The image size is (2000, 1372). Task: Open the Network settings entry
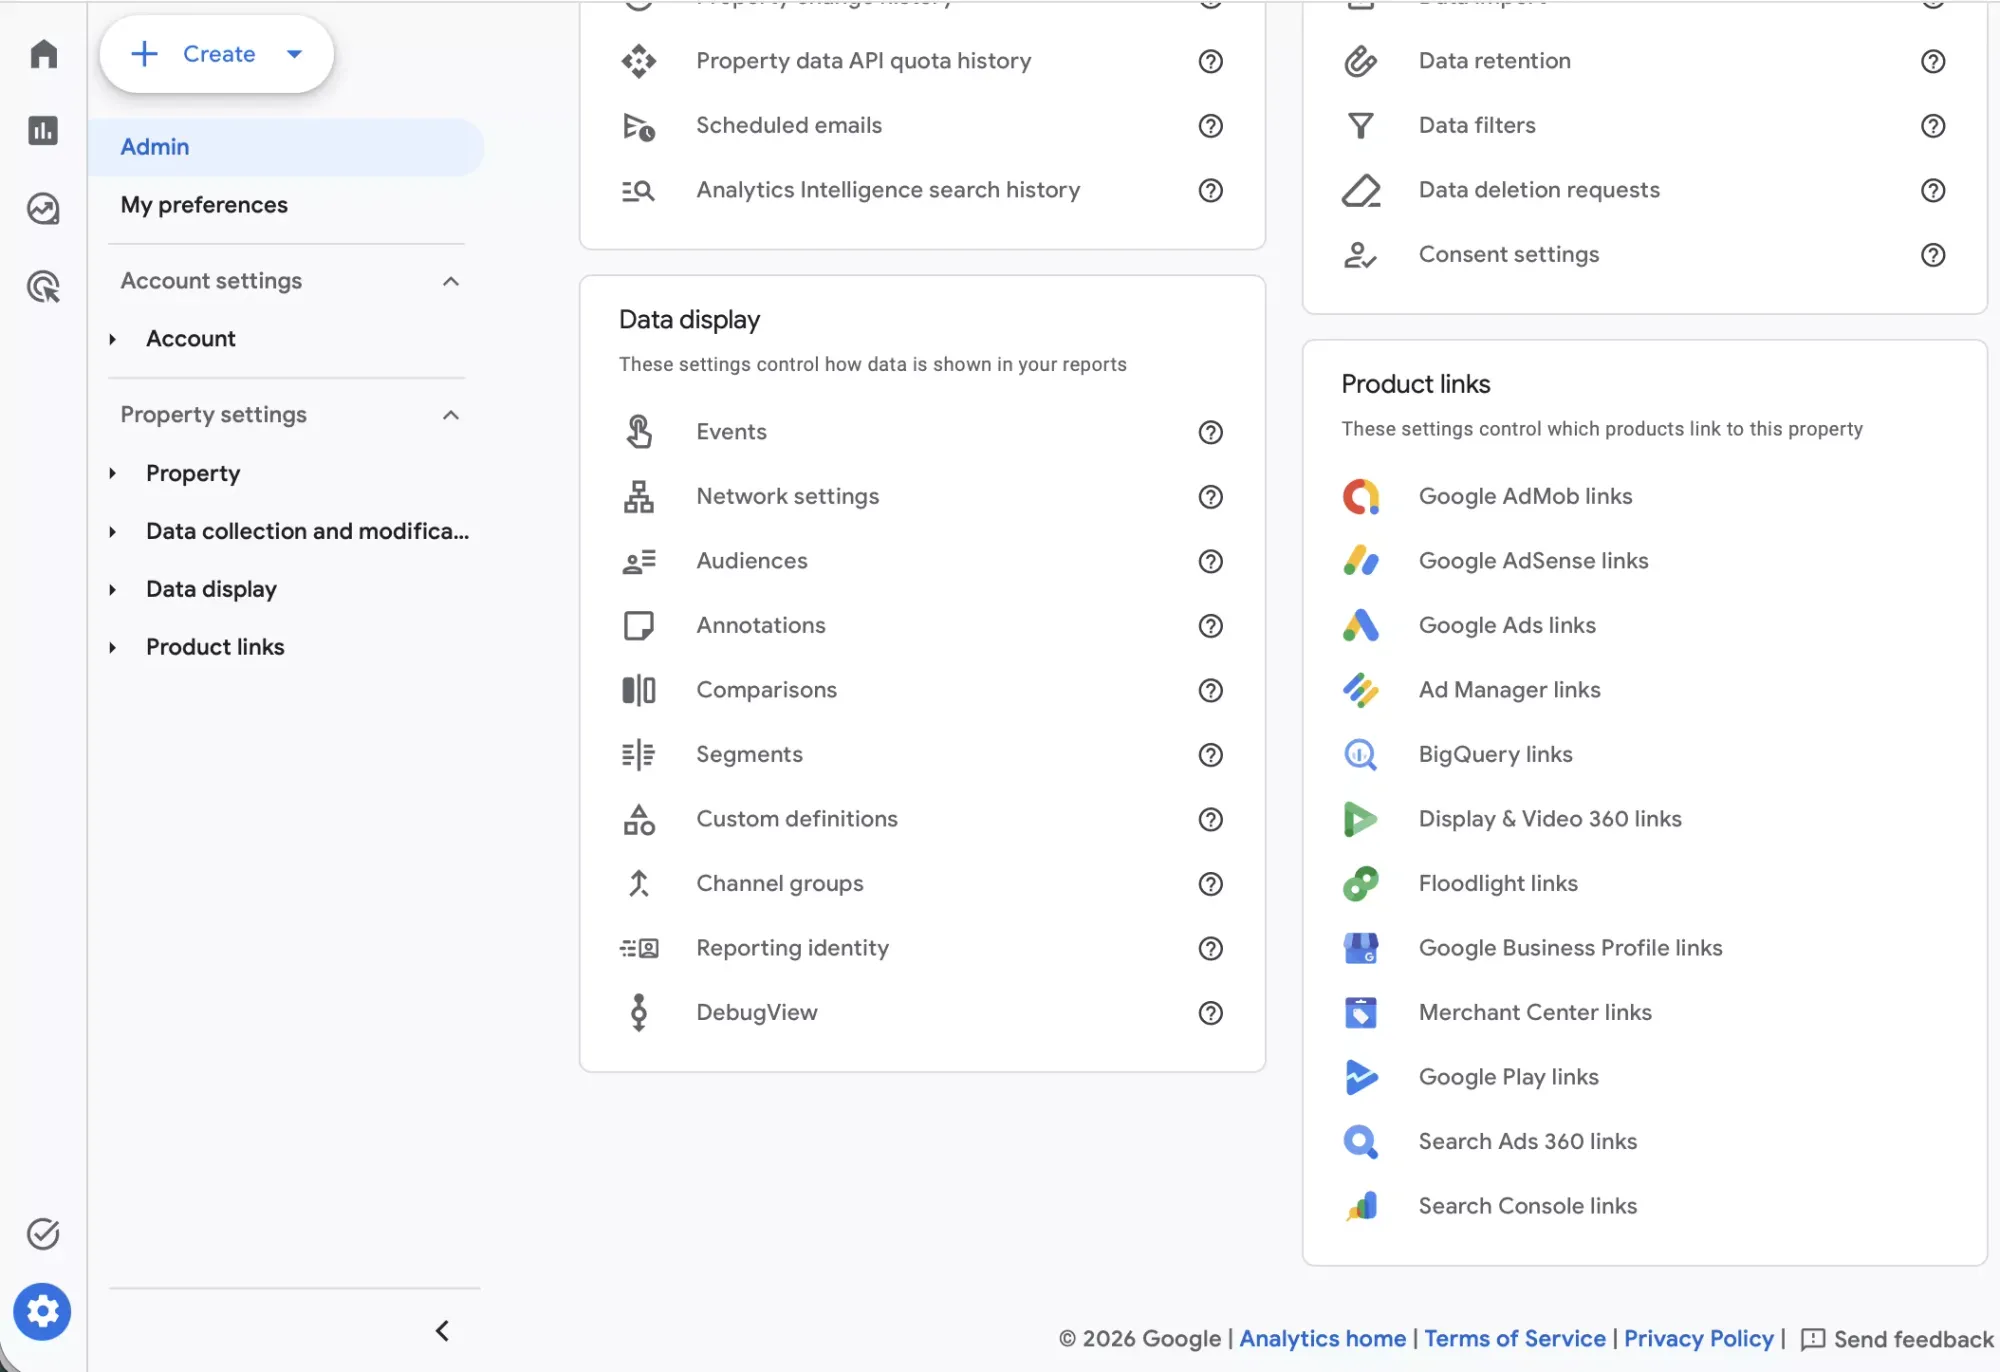click(x=787, y=497)
